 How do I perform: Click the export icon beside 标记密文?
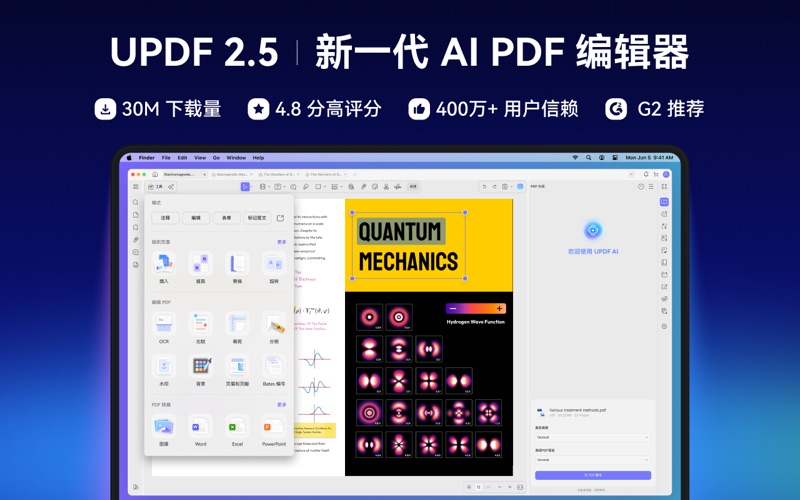click(x=280, y=218)
